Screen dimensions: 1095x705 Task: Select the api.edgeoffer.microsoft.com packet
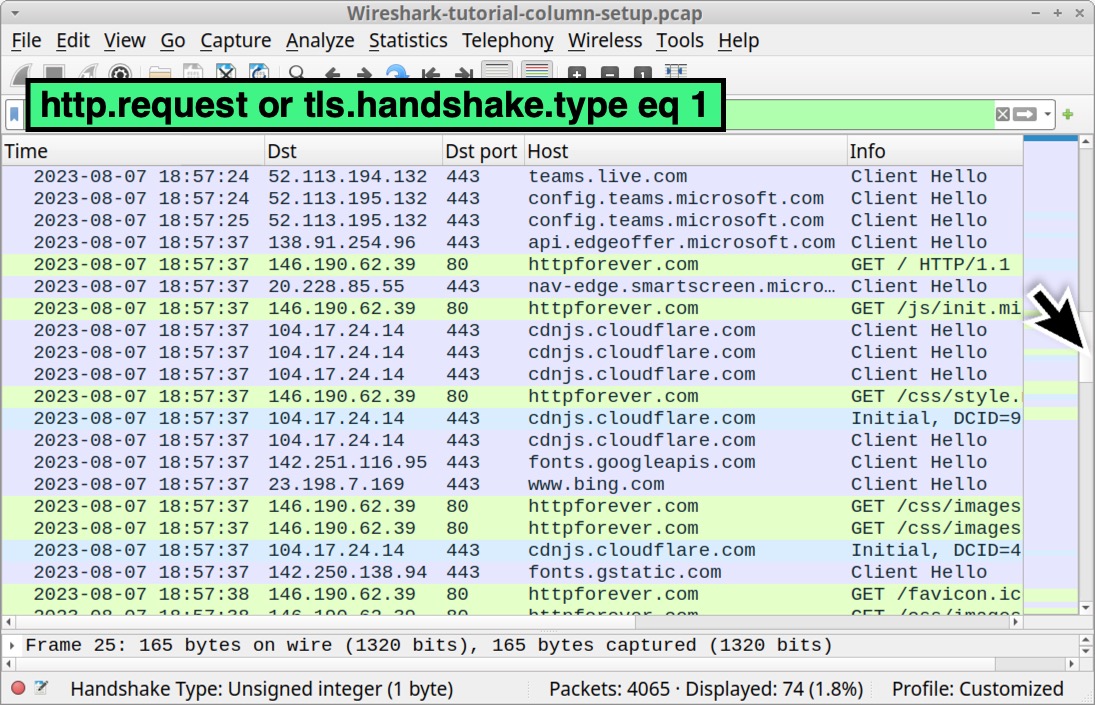(x=512, y=242)
